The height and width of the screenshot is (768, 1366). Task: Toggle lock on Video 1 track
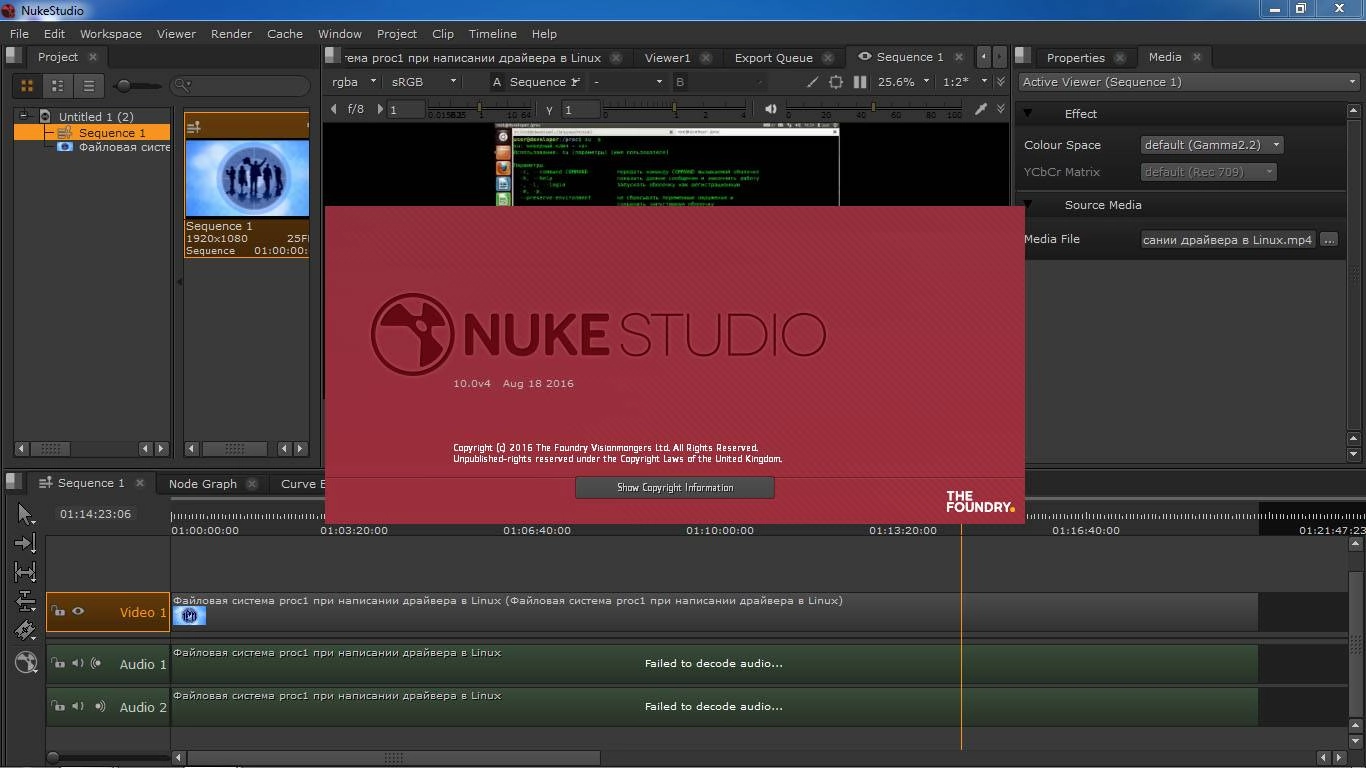[59, 611]
